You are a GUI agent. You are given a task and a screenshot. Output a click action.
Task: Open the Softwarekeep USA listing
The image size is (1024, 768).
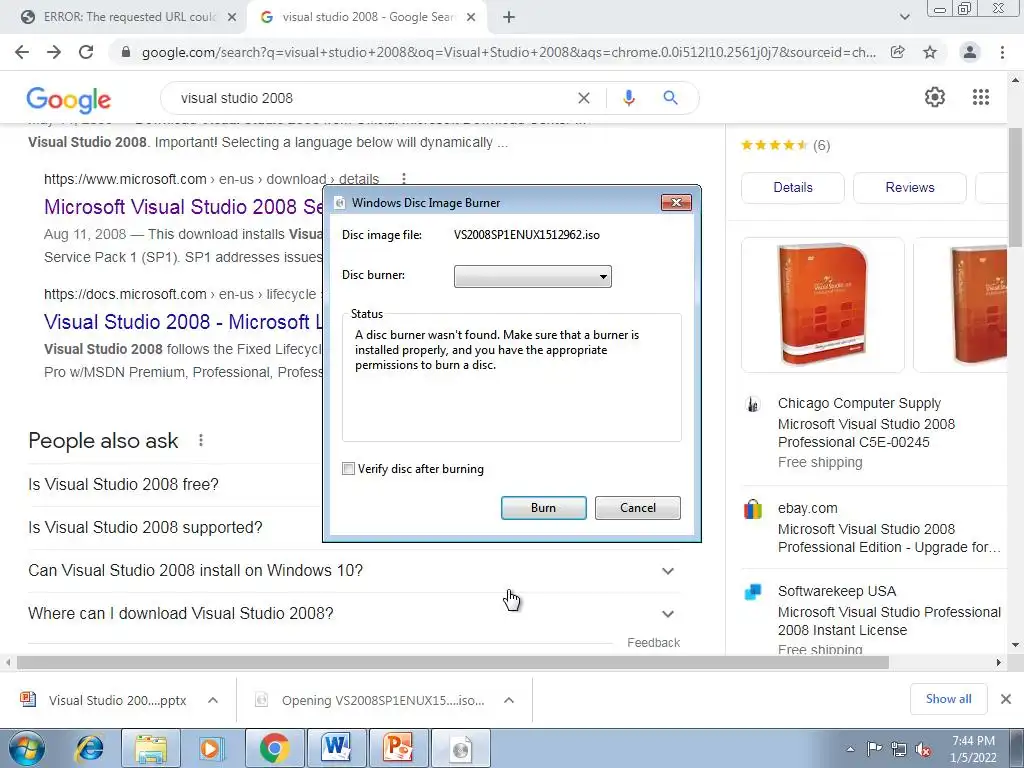pyautogui.click(x=874, y=619)
